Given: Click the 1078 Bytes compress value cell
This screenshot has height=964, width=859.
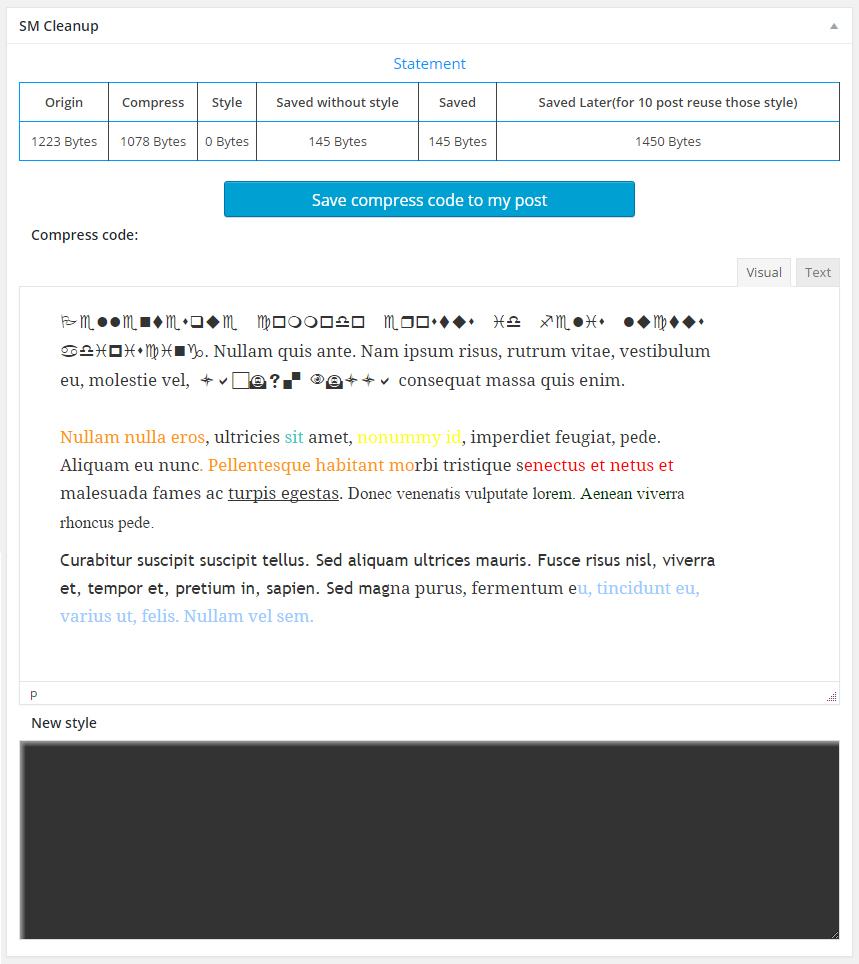Looking at the screenshot, I should [153, 141].
